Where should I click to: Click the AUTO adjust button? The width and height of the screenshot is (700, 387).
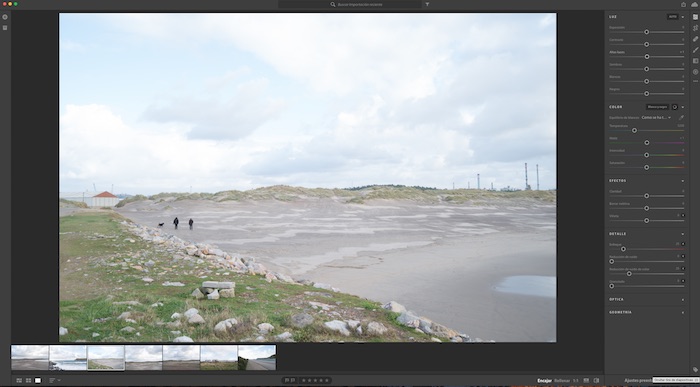point(672,17)
